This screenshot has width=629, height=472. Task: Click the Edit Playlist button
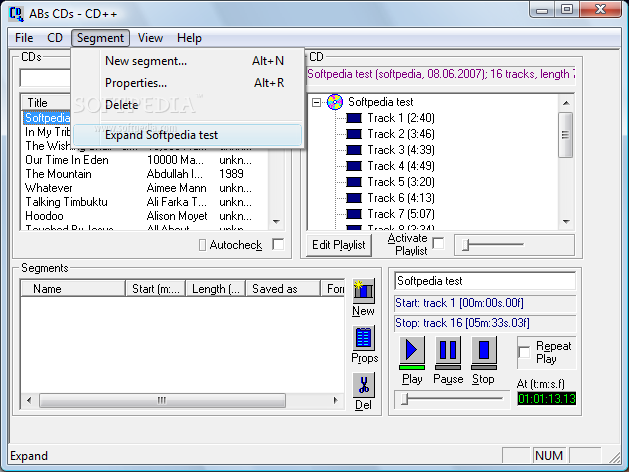coord(339,245)
